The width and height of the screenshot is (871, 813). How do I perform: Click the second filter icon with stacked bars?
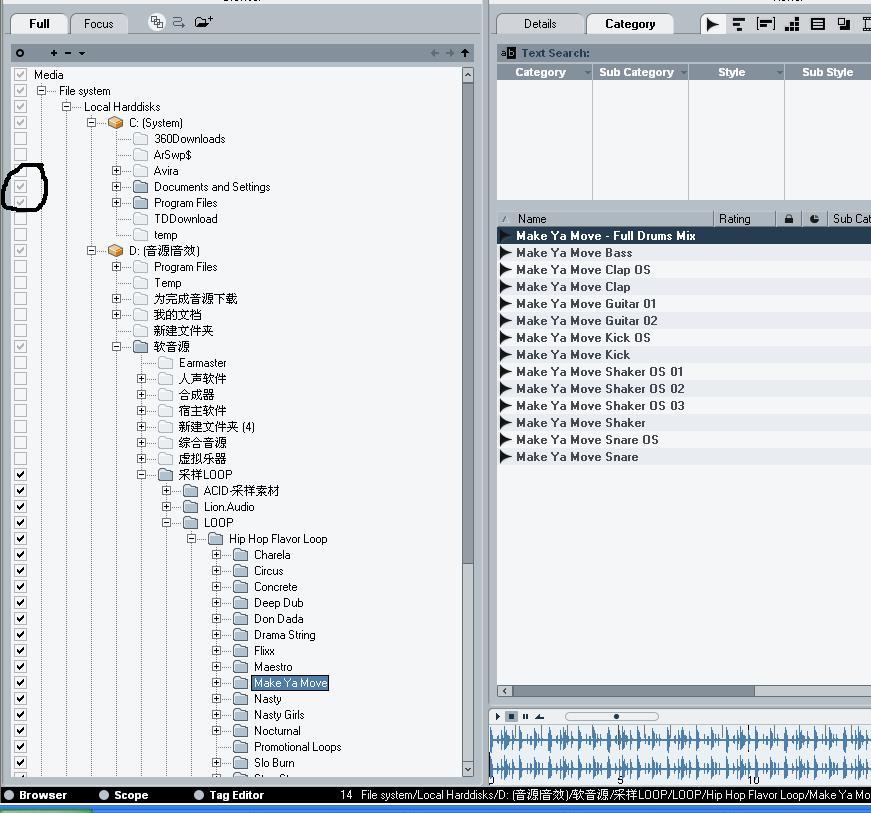738,24
